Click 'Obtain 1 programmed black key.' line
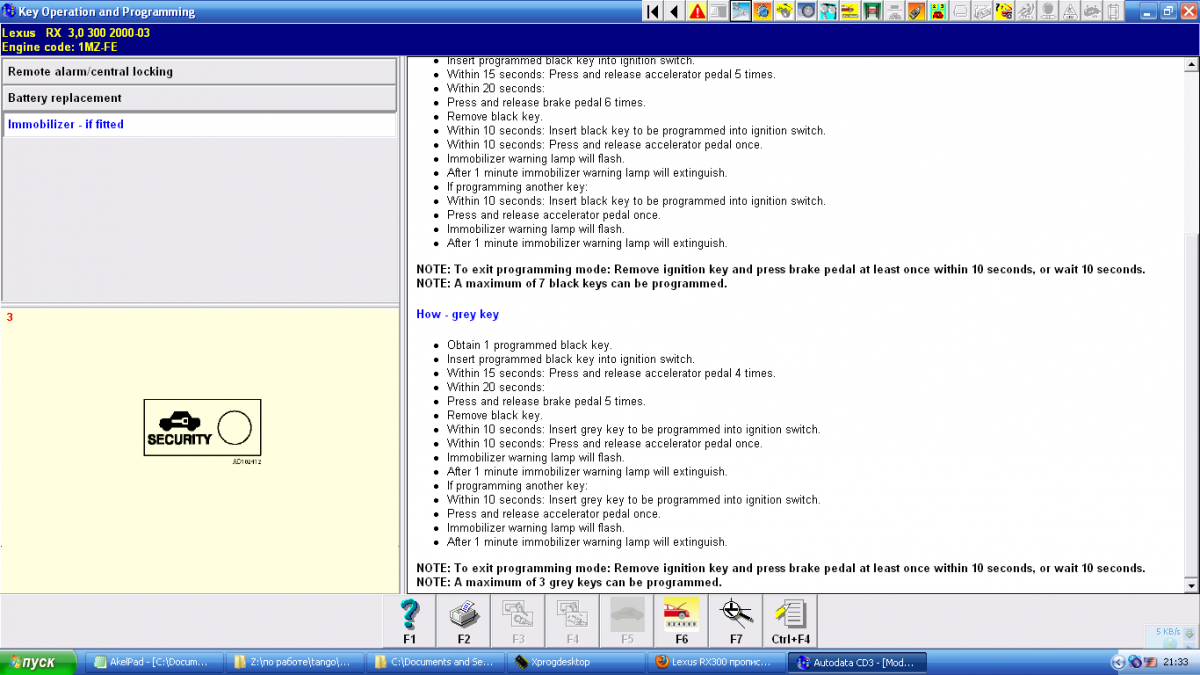 pyautogui.click(x=529, y=345)
